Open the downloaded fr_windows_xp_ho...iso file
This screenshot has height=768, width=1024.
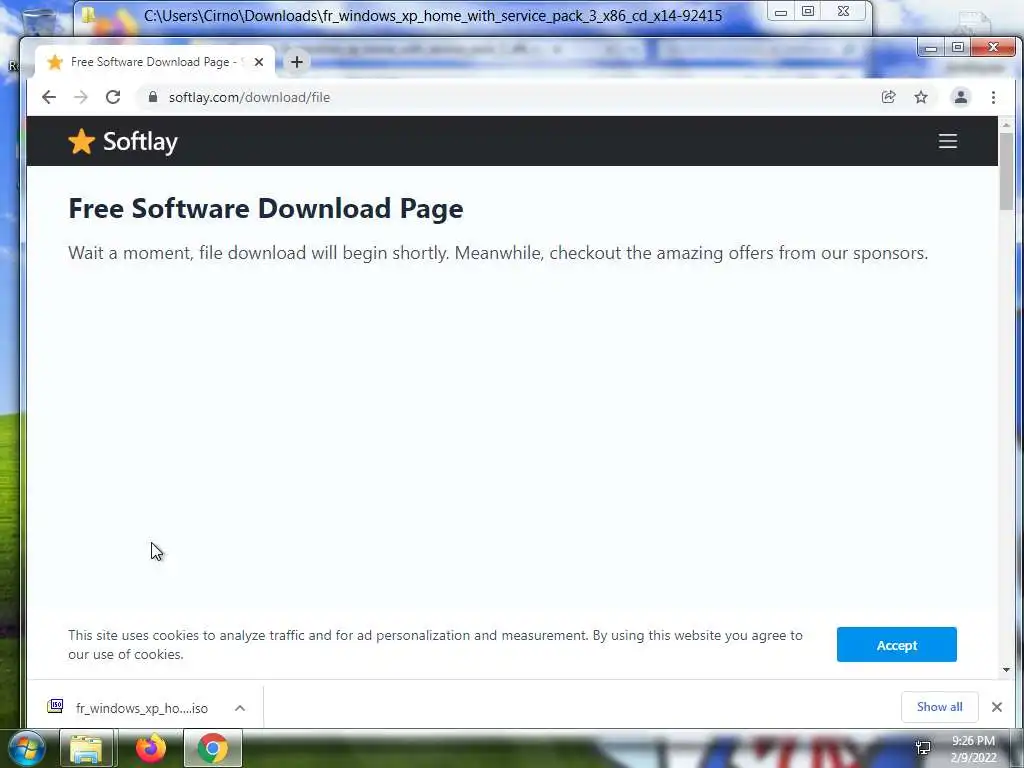[142, 708]
